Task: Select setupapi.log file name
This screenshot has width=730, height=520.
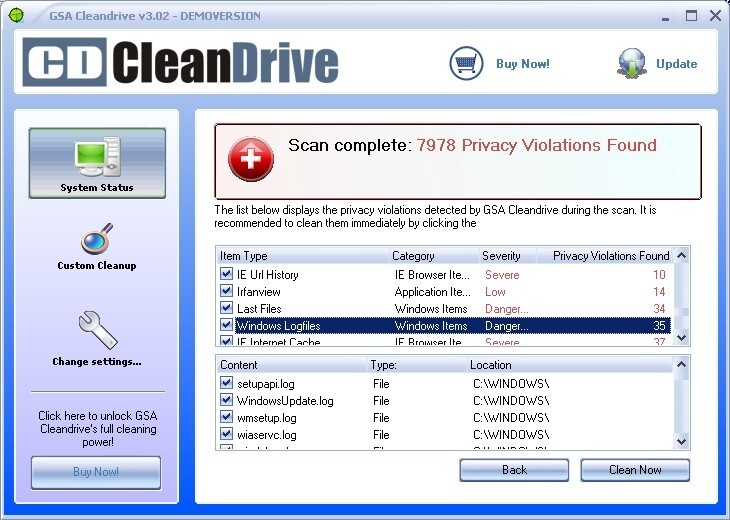Action: click(266, 384)
